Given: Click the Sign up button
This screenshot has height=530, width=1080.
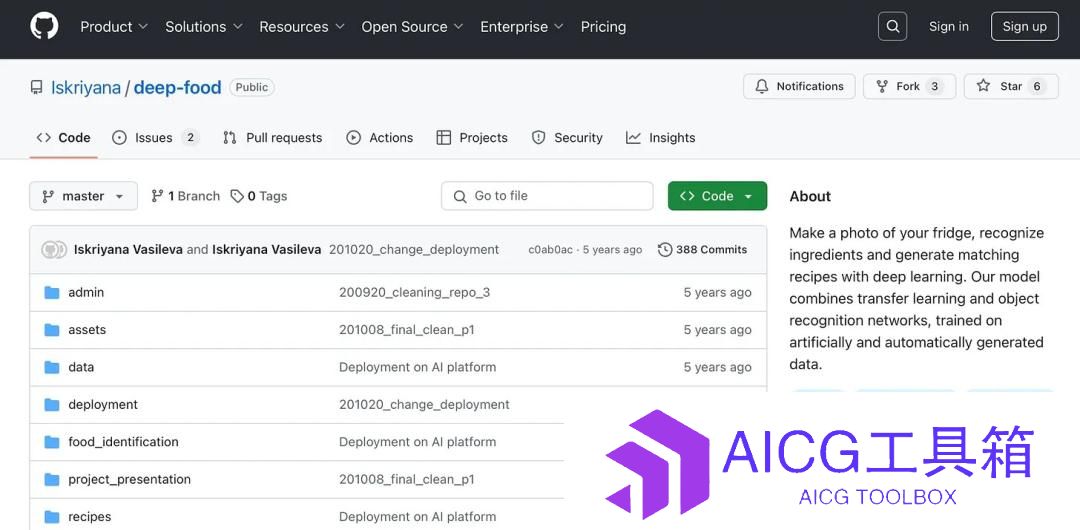Looking at the screenshot, I should click(1024, 27).
